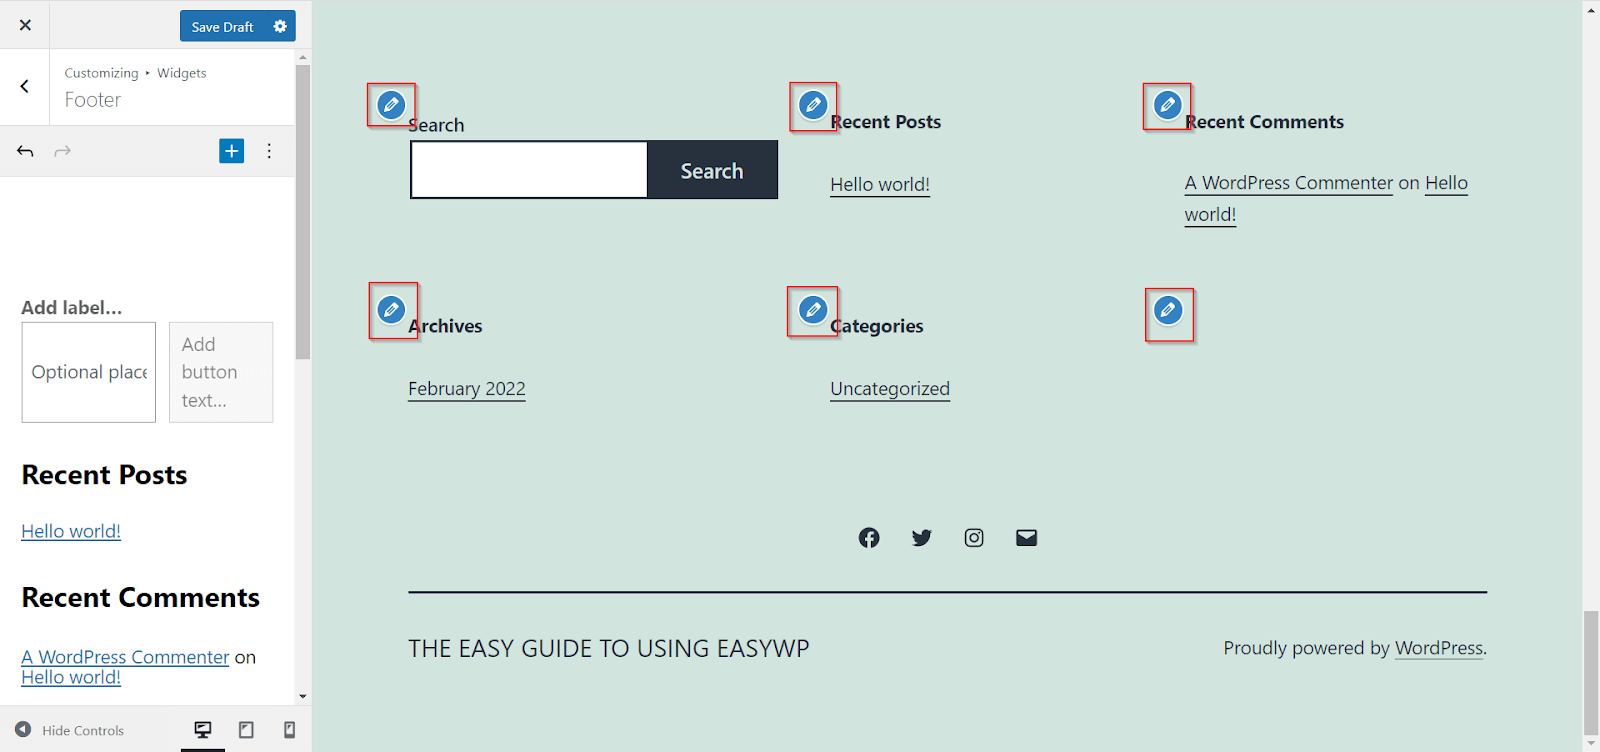Viewport: 1600px width, 752px height.
Task: Switch to tablet preview icon
Action: (246, 730)
